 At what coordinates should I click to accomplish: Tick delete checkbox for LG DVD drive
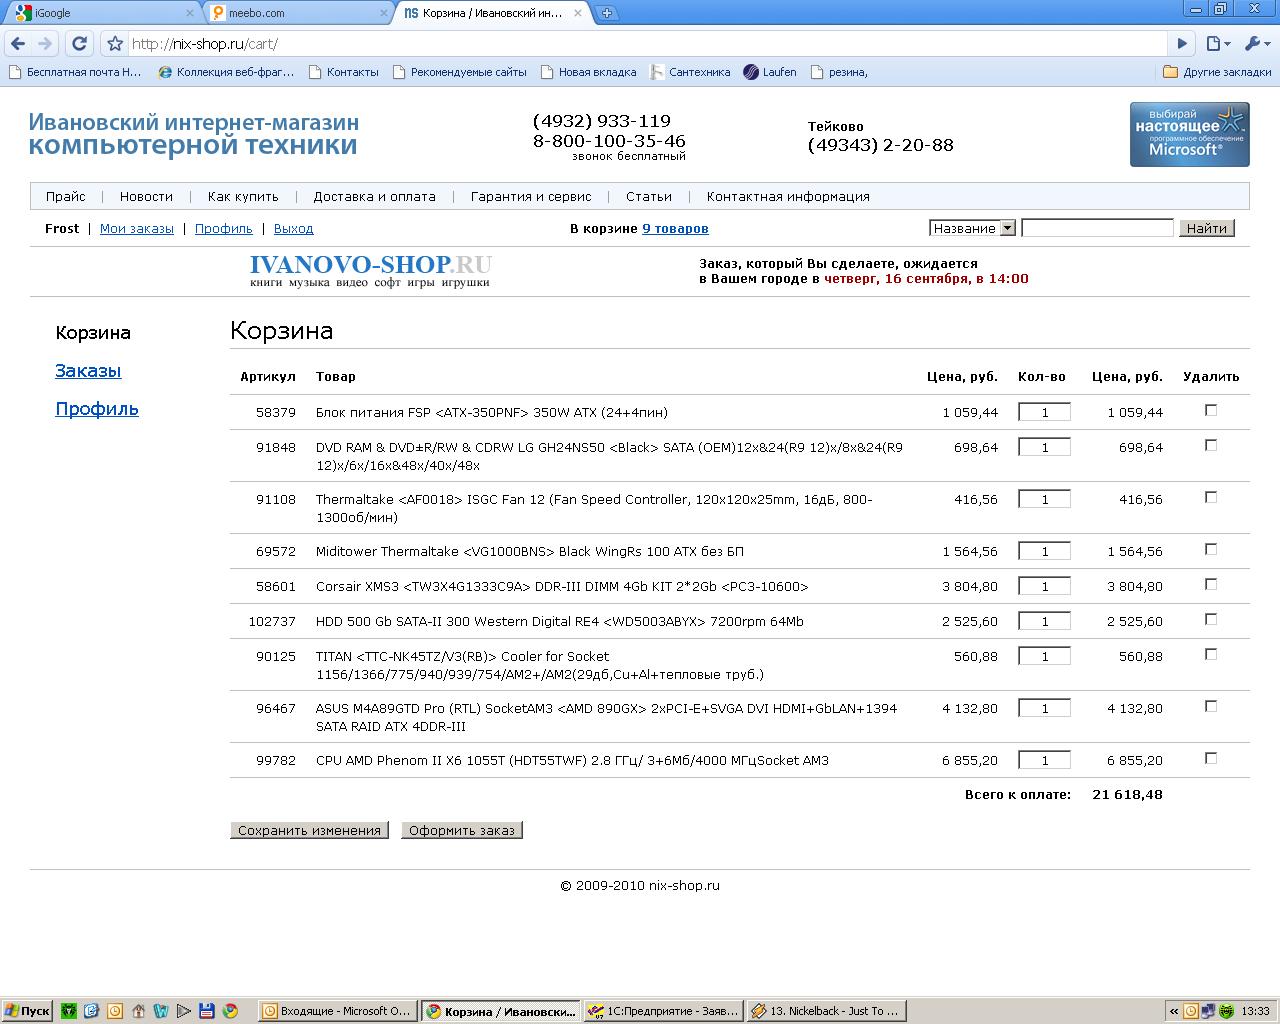[x=1211, y=446]
